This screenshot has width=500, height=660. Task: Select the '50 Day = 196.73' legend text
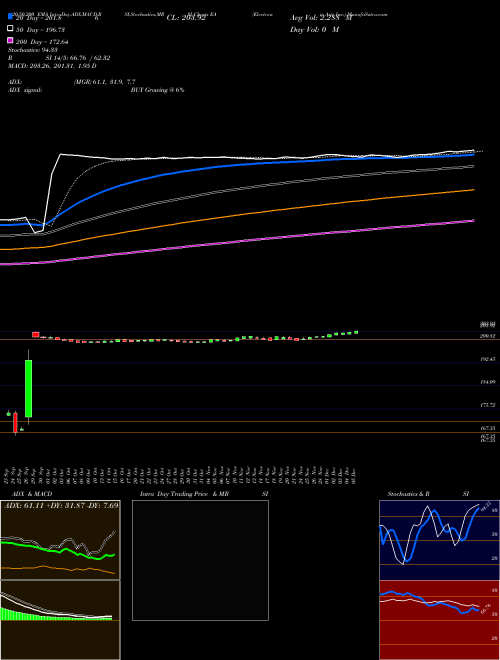point(41,29)
